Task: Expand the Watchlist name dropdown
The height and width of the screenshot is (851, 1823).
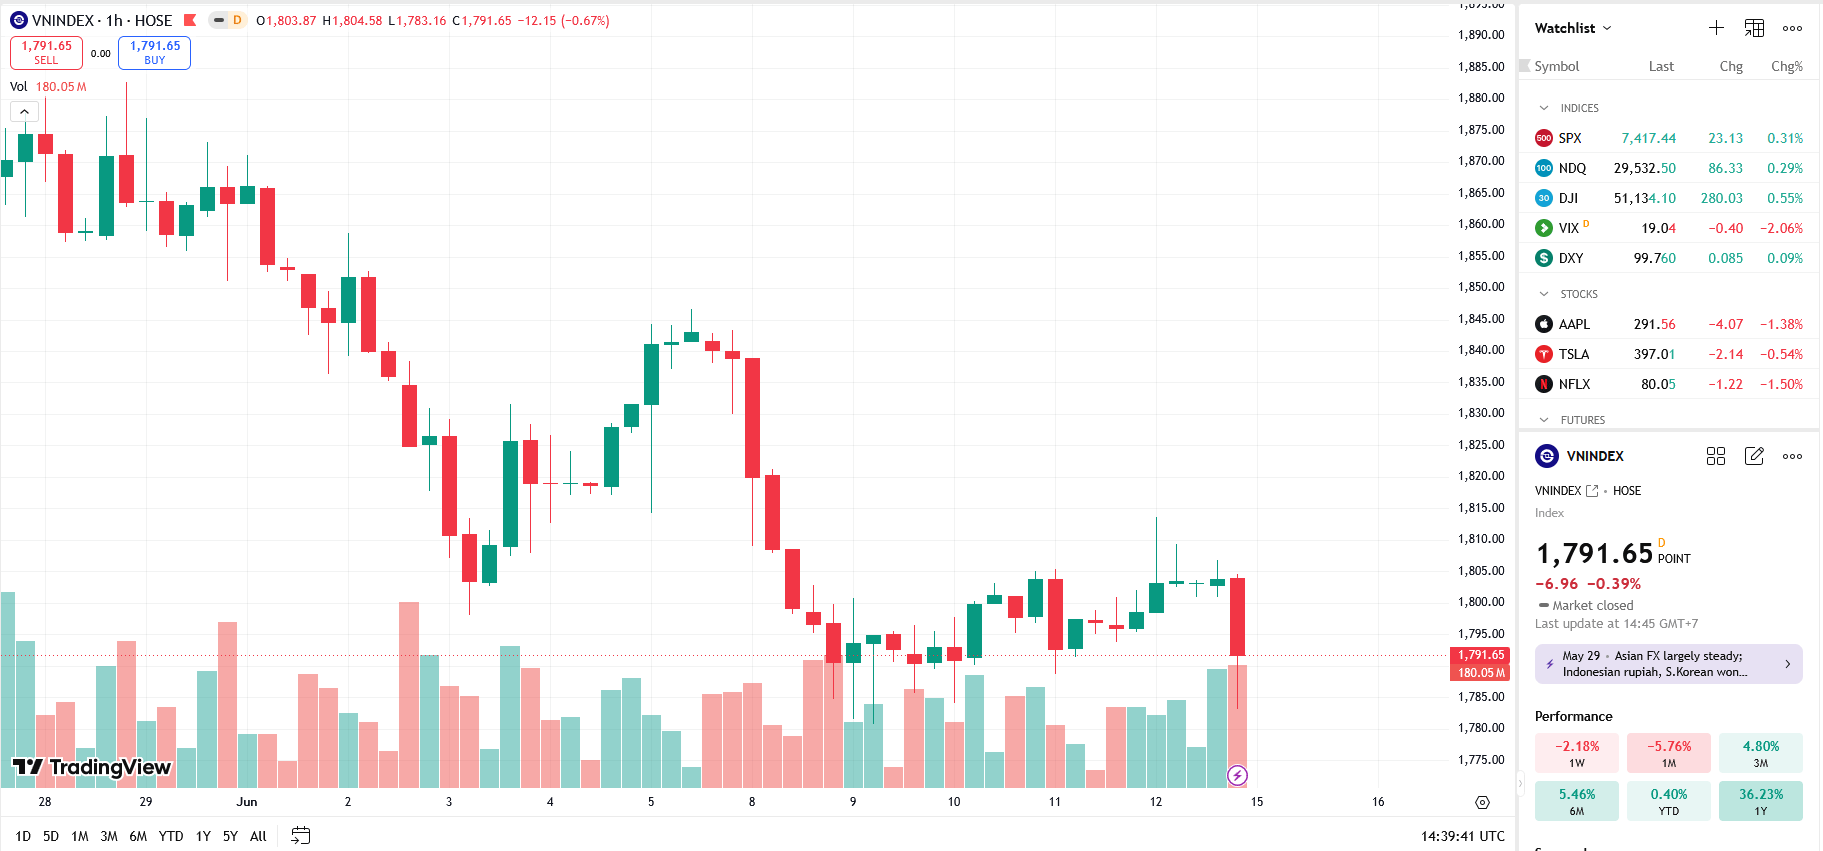Action: [x=1573, y=28]
